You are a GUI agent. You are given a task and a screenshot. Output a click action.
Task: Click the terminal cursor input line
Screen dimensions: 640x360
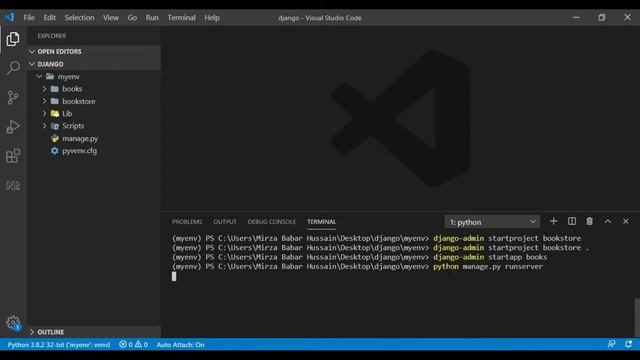[174, 276]
